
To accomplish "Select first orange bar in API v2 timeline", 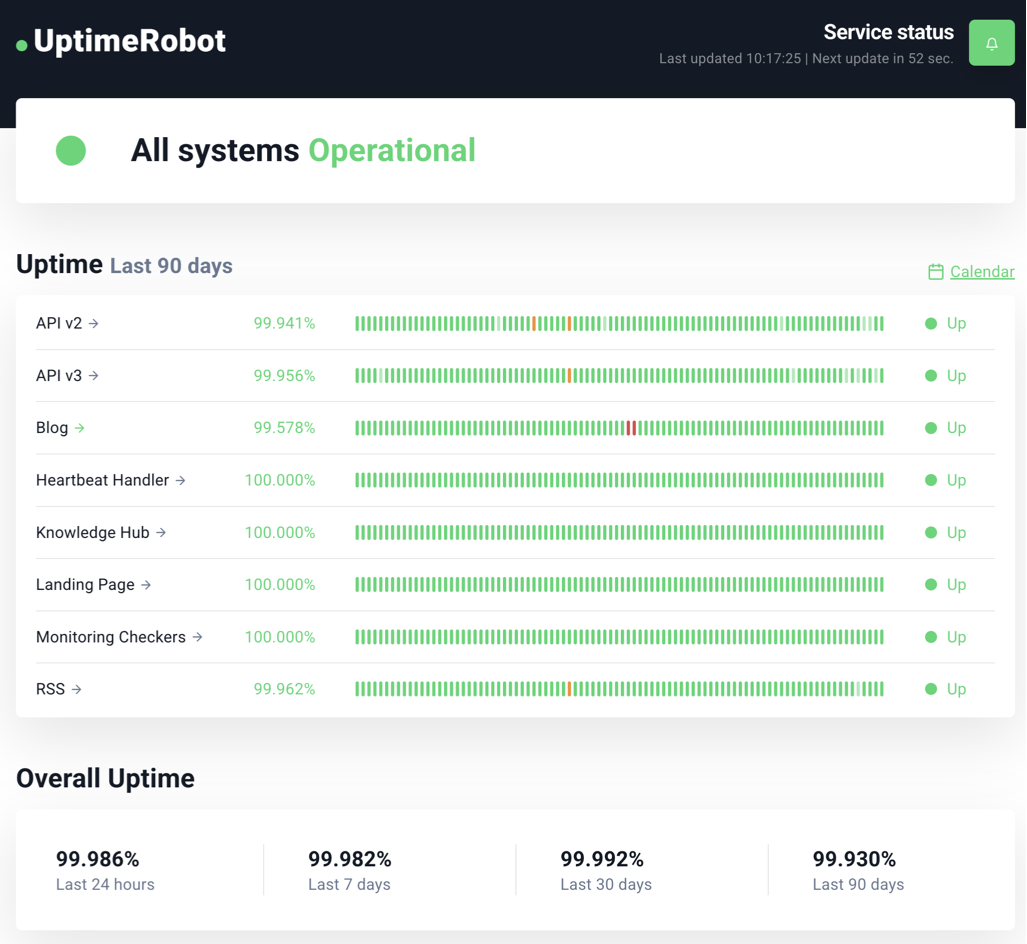I will [x=534, y=324].
